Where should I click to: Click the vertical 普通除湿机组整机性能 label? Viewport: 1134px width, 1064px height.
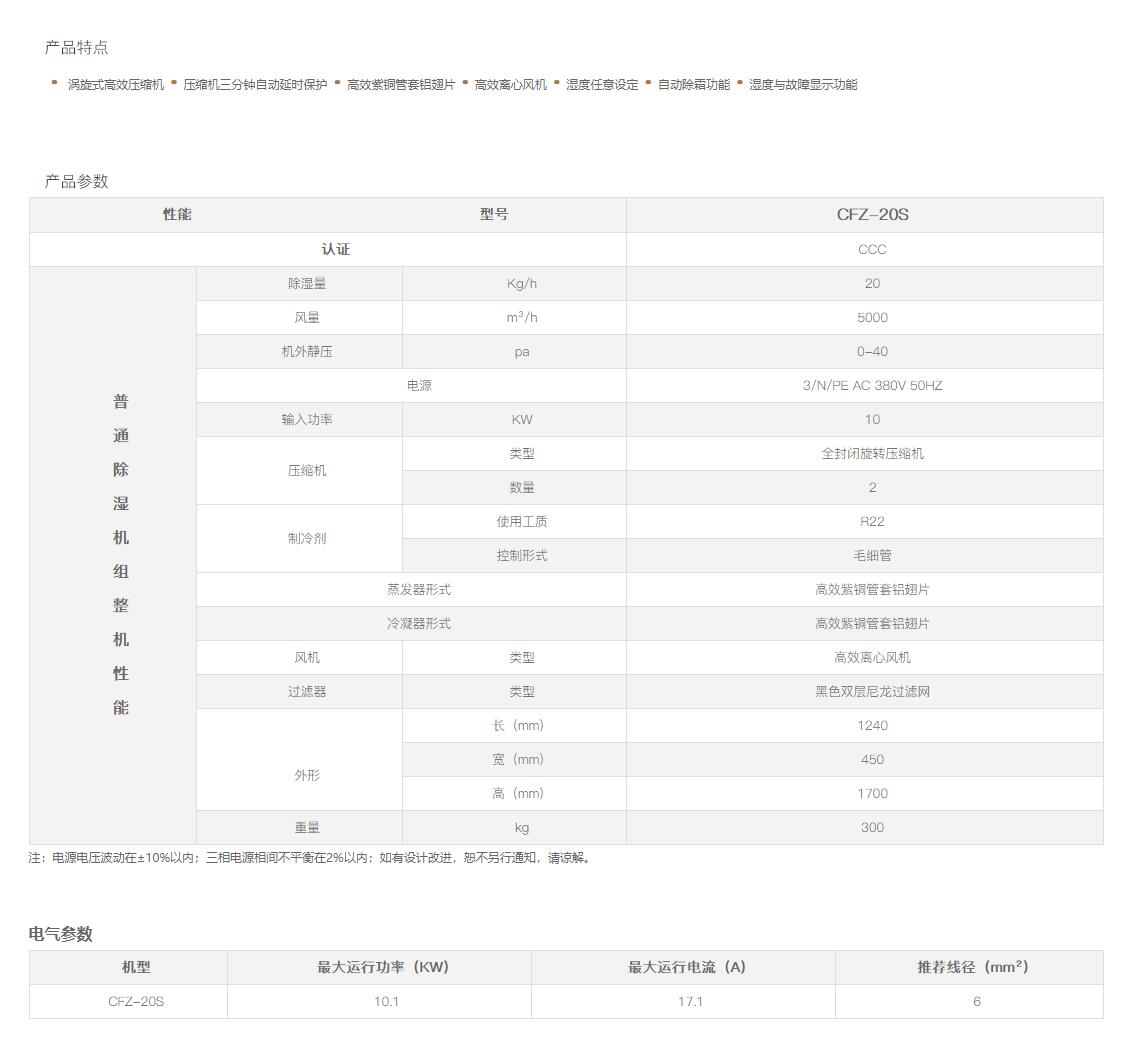point(120,555)
